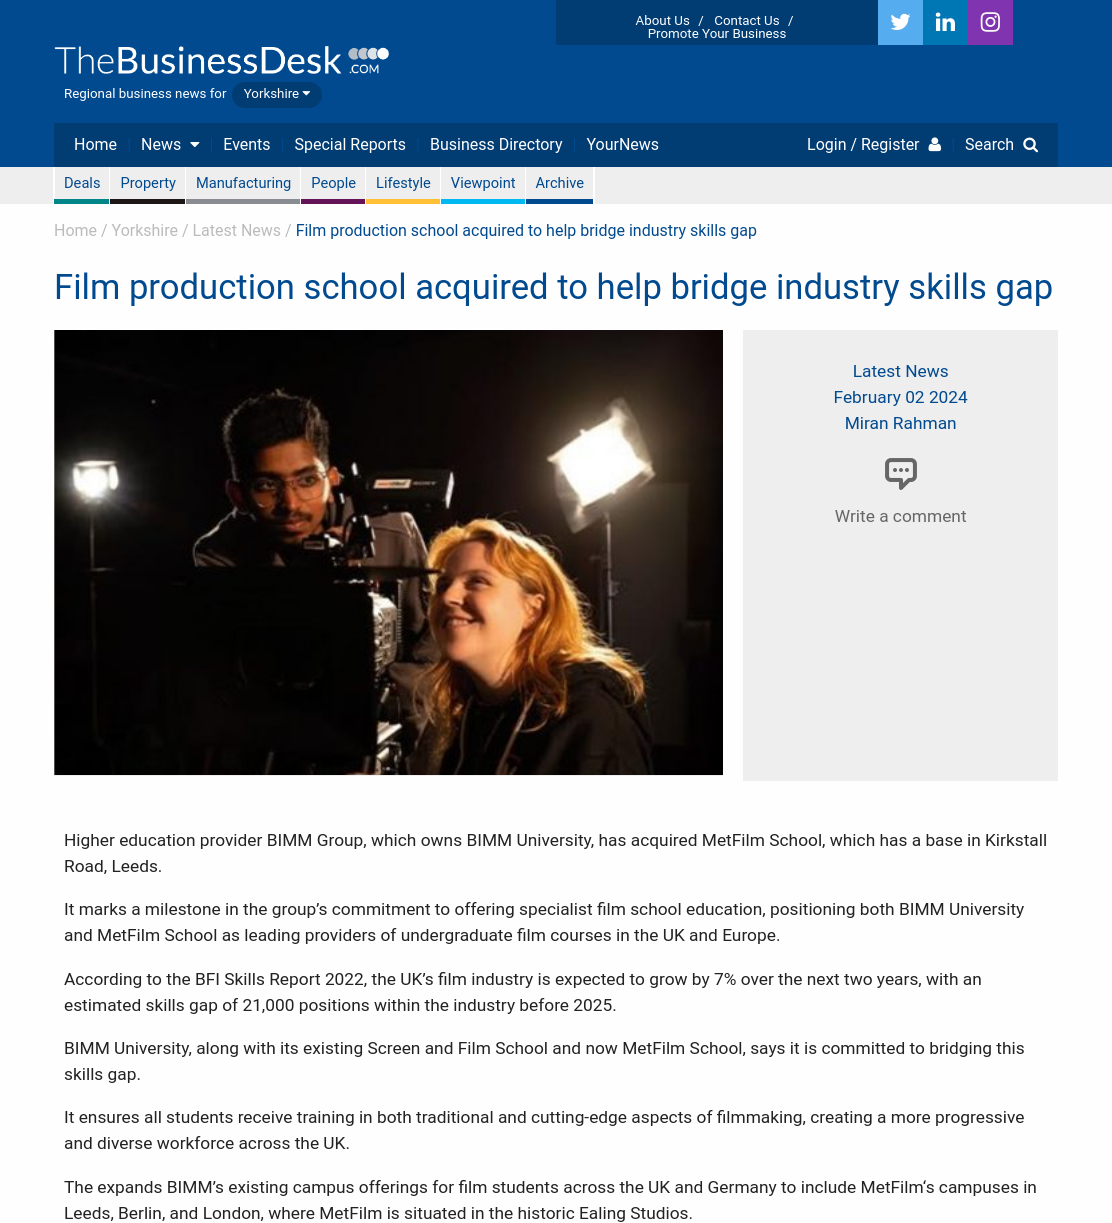Open Business Directory menu item
Screen dimensions: 1112x1223
(x=496, y=145)
